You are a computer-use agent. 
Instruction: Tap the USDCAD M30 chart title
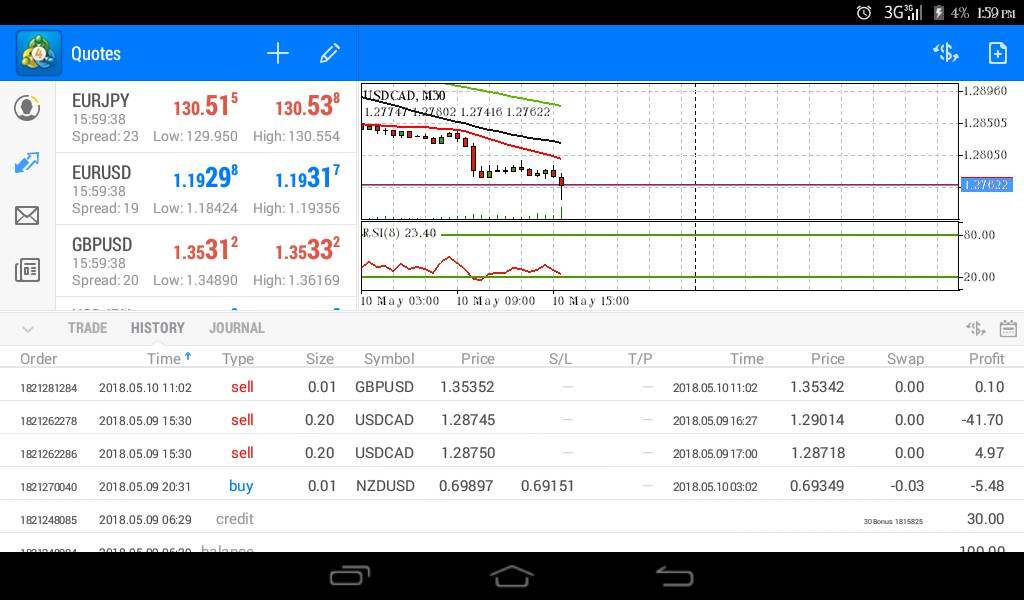tap(404, 95)
